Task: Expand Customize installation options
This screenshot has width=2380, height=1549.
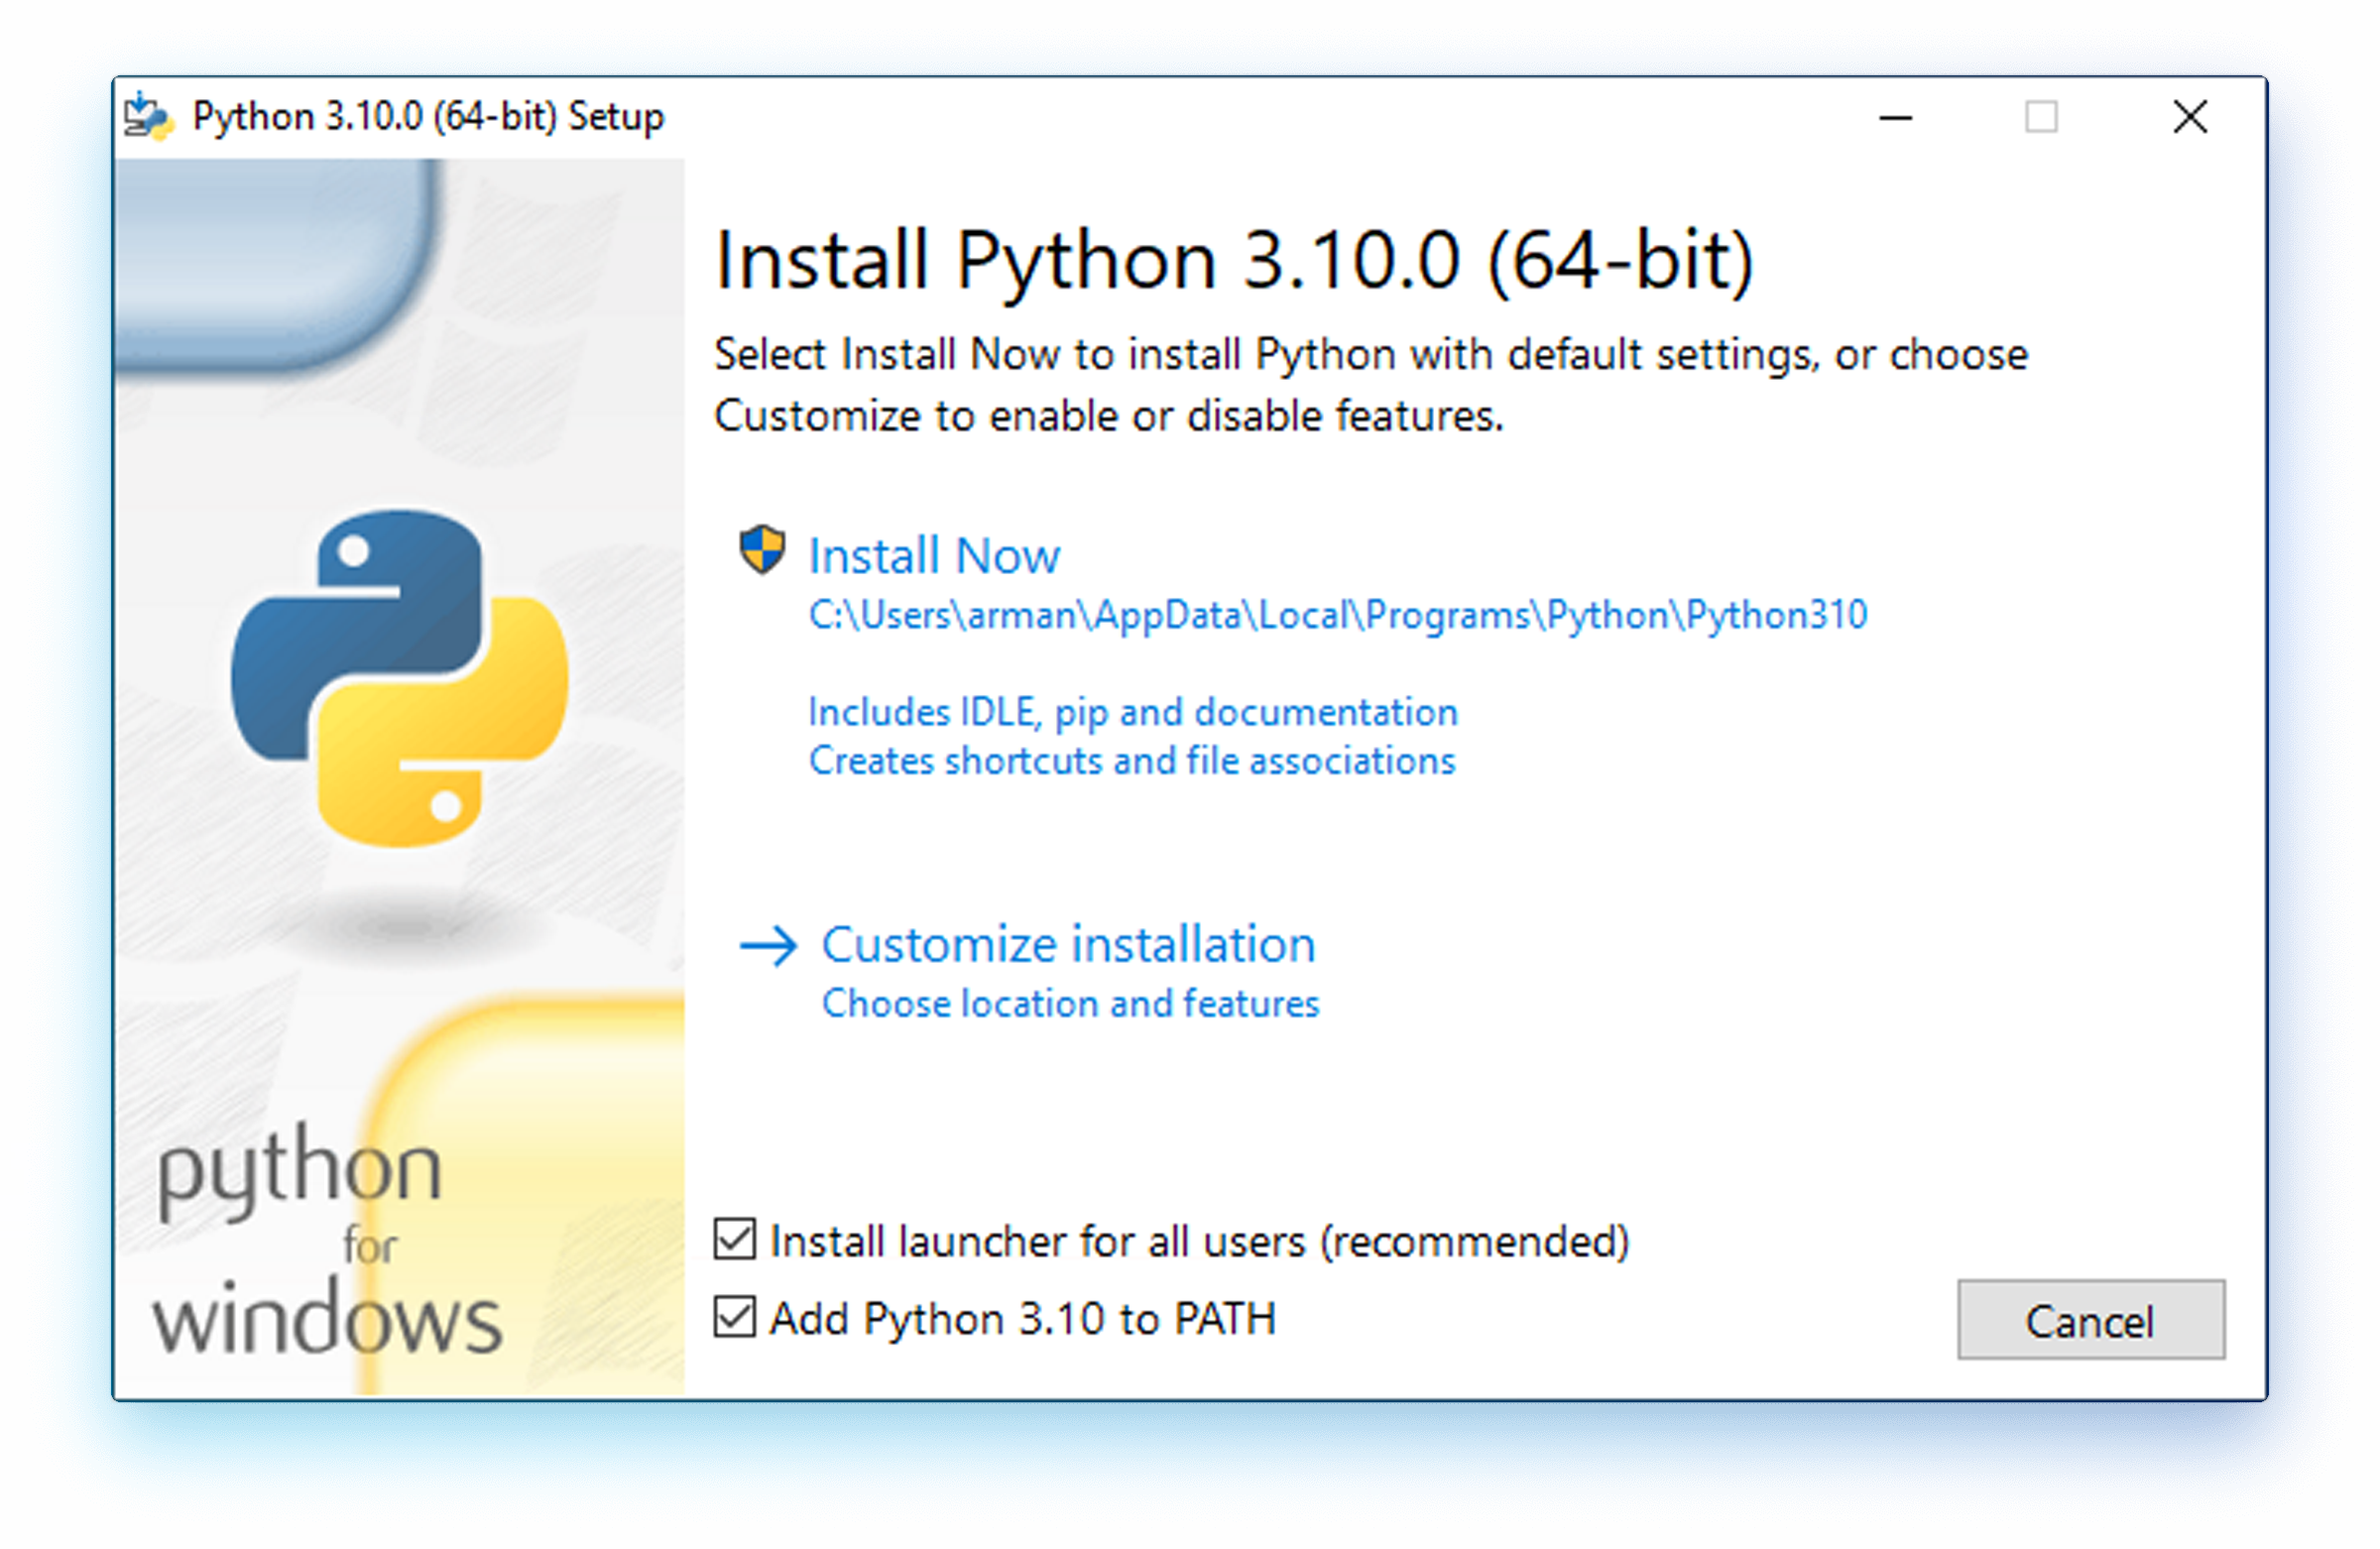Action: point(1068,944)
